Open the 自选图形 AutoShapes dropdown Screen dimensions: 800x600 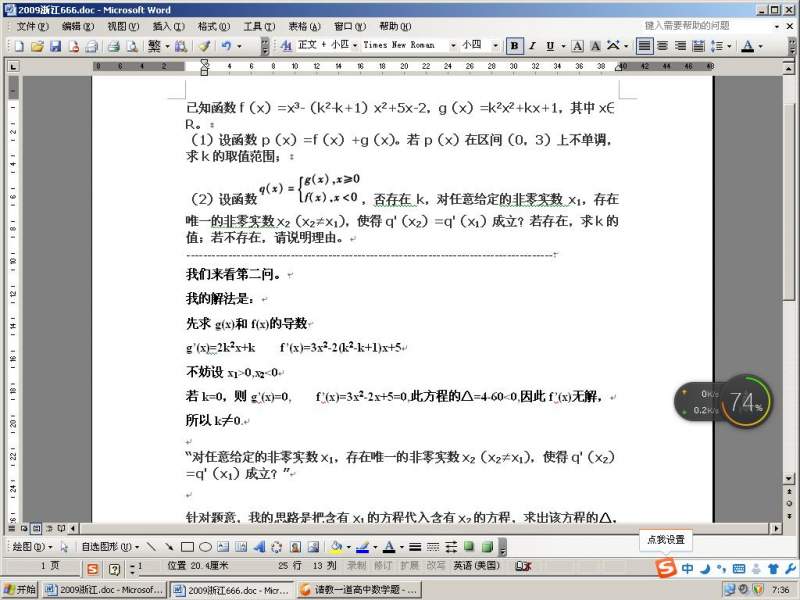110,547
